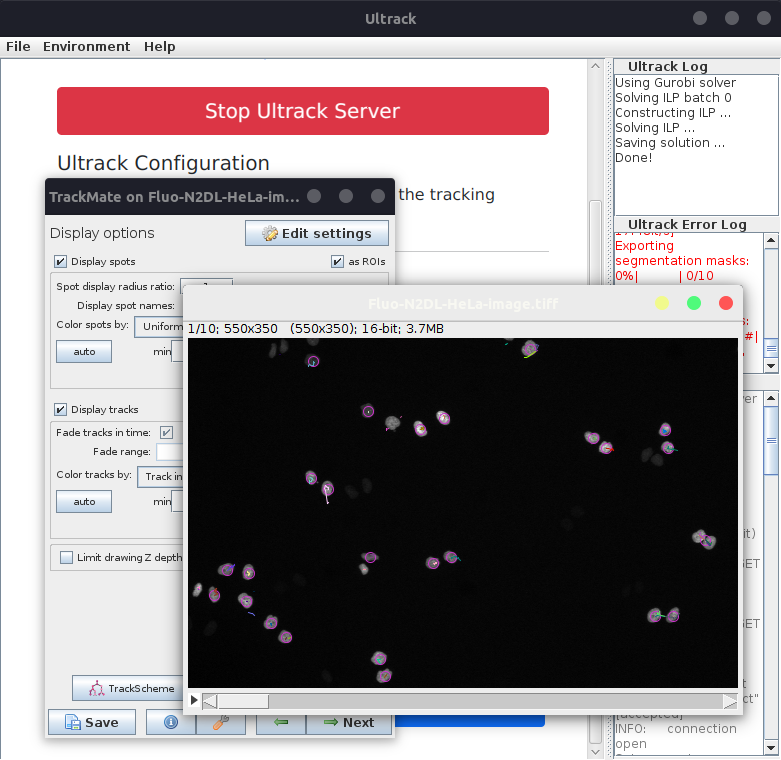The width and height of the screenshot is (781, 760).
Task: Click Ultrack Configuration heading
Action: [163, 163]
